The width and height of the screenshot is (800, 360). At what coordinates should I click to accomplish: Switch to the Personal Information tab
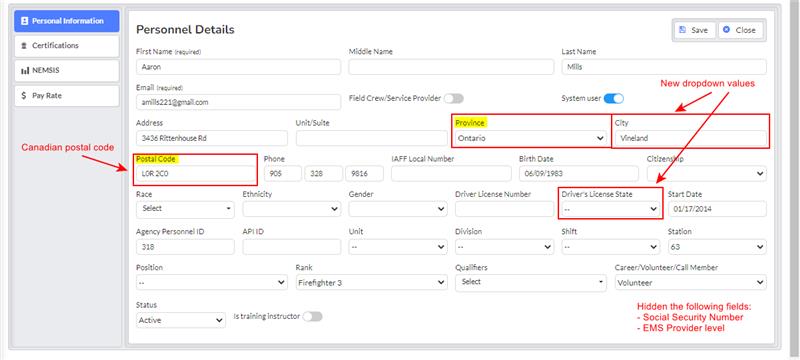(x=67, y=21)
